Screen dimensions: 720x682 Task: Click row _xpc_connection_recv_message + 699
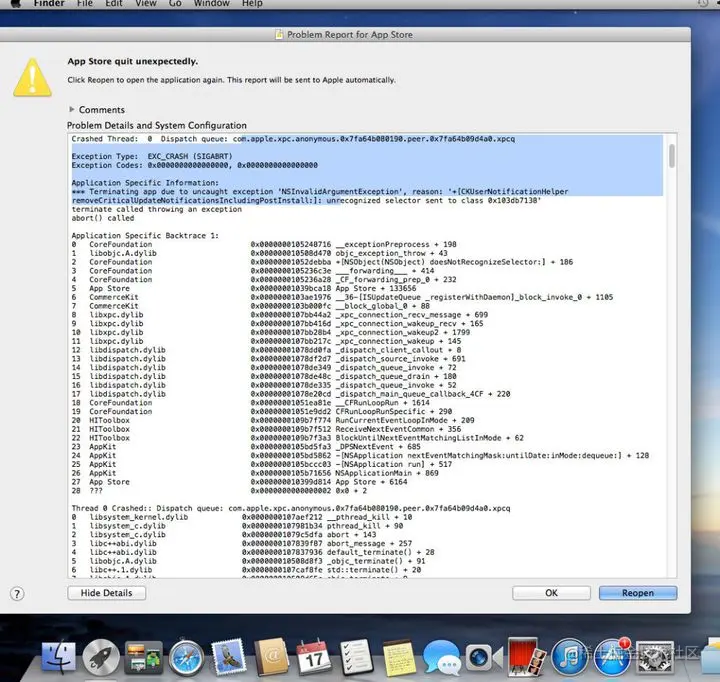tap(280, 315)
